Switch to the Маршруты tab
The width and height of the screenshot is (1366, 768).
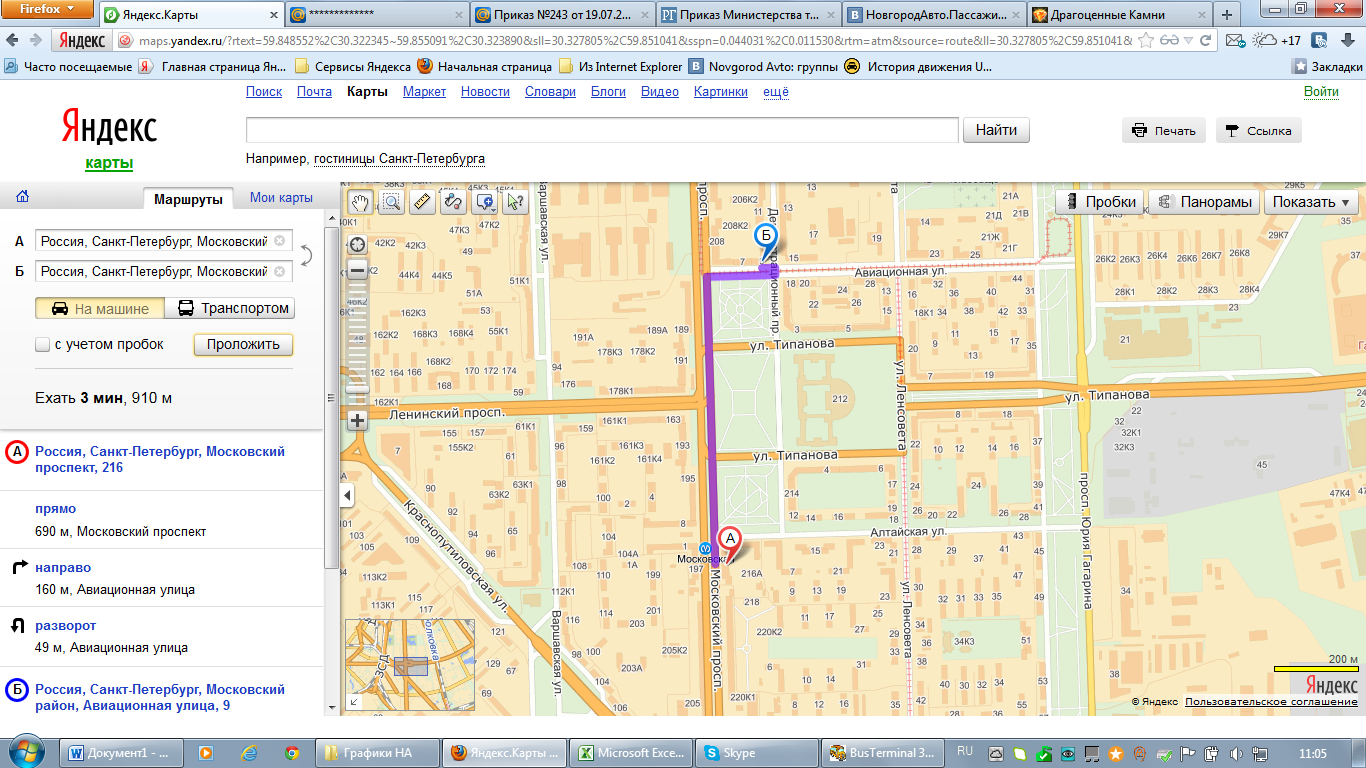(188, 199)
